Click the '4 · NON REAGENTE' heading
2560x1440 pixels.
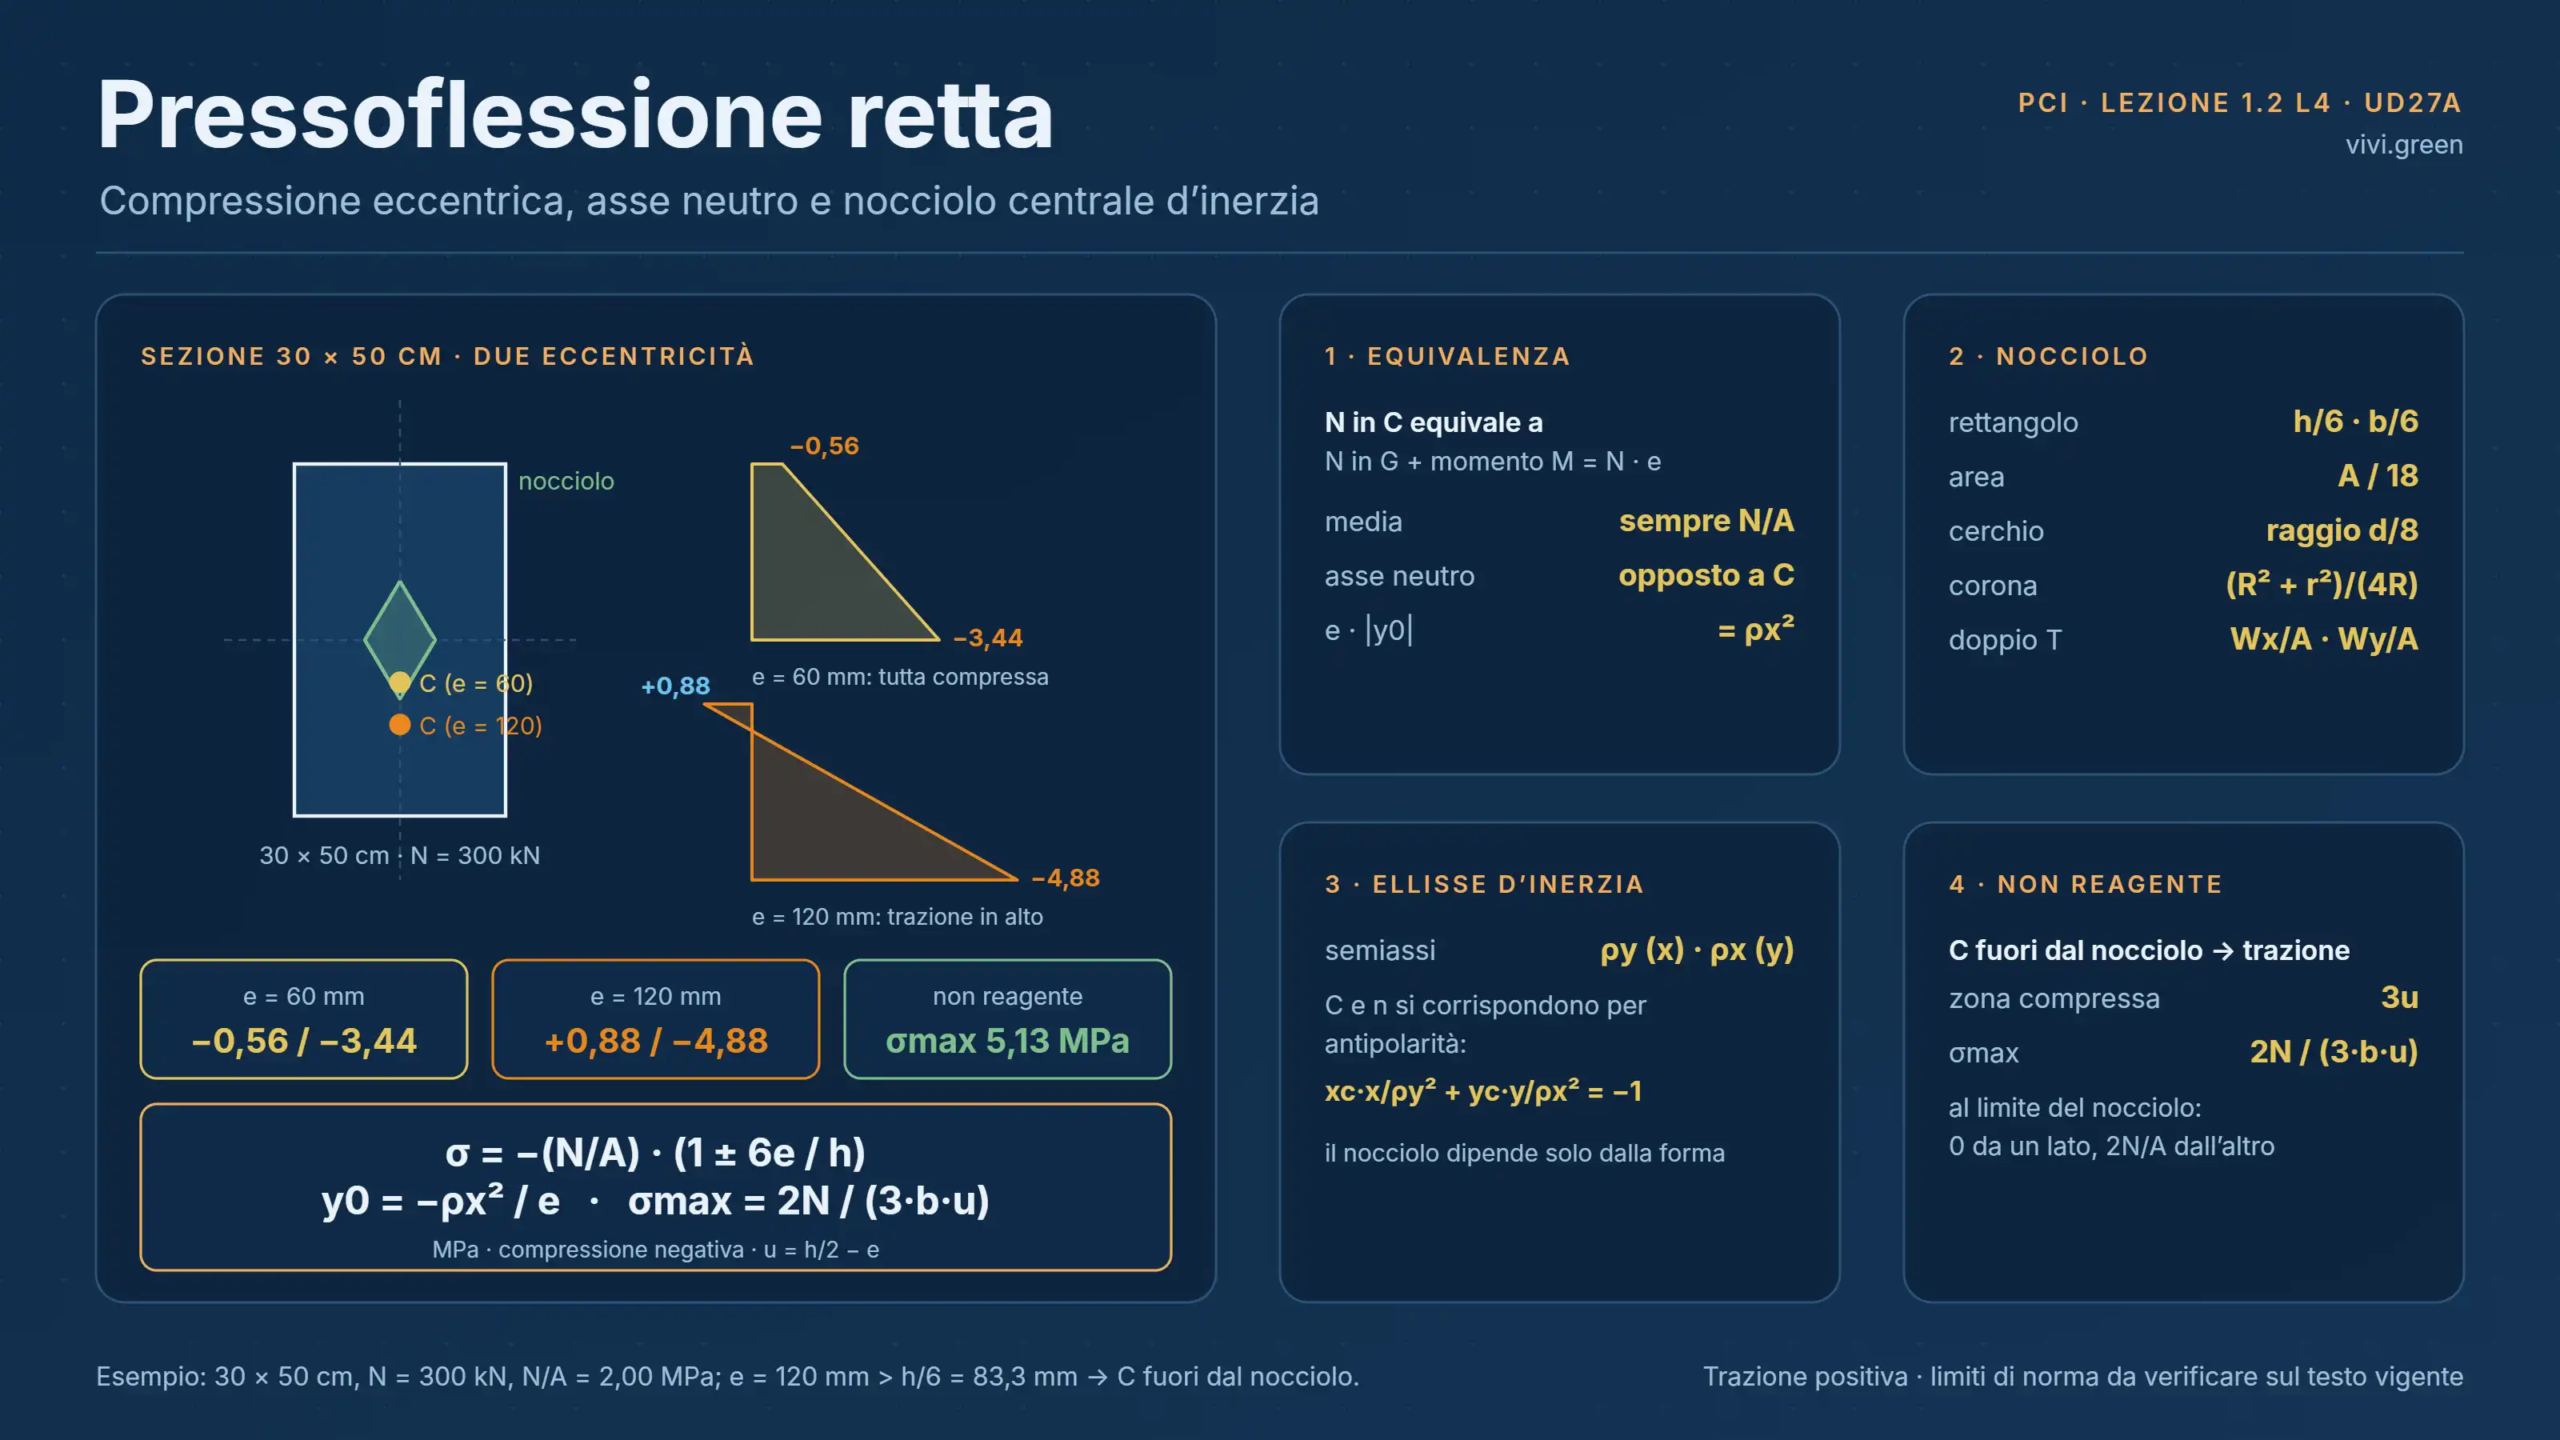point(2085,884)
